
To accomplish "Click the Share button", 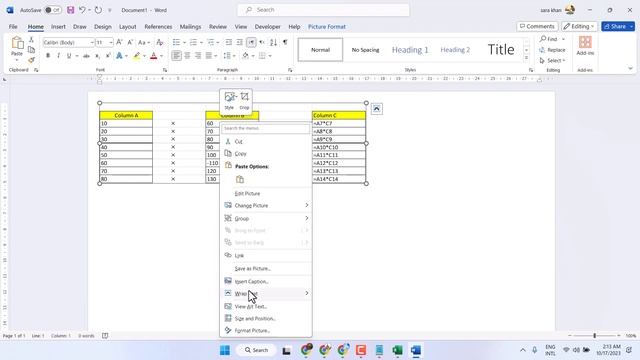I will click(616, 27).
